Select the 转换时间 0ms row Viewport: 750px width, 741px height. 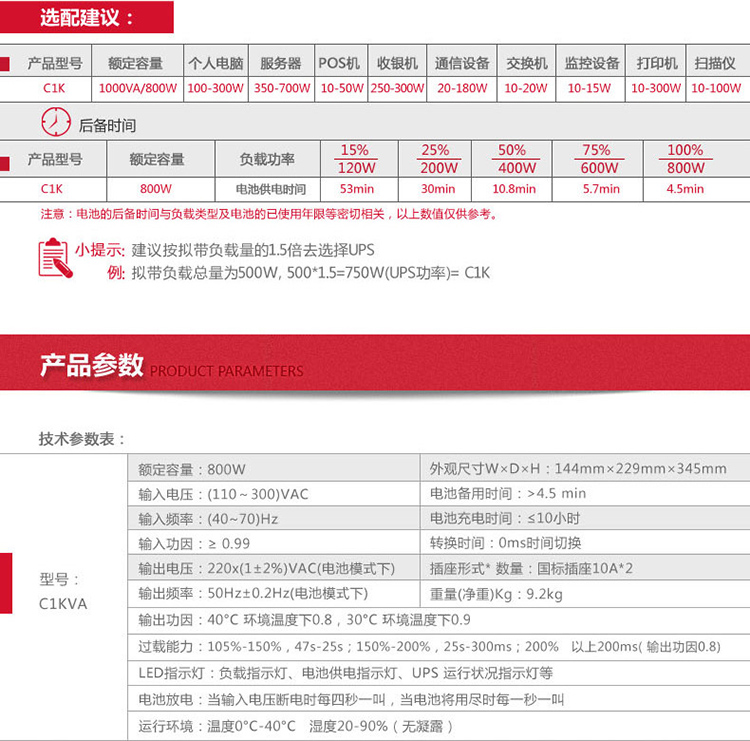tap(585, 543)
